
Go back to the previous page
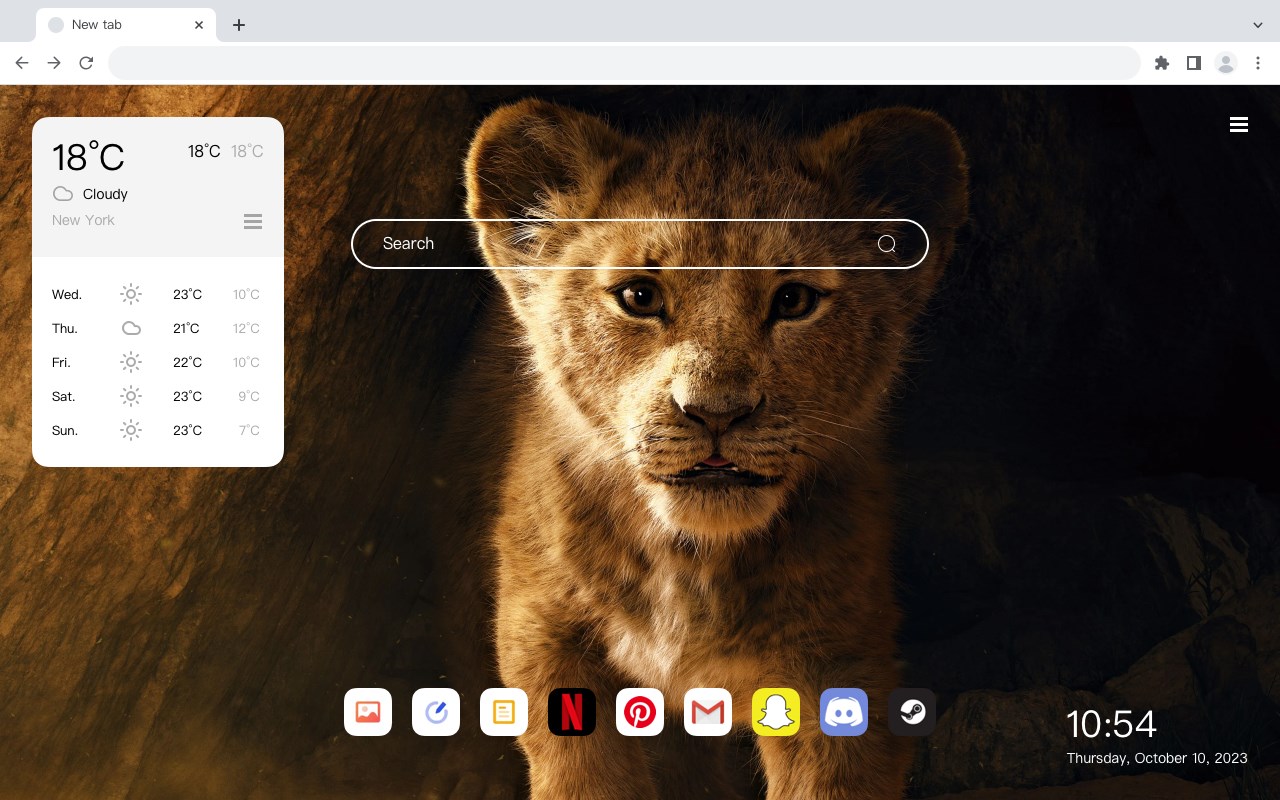click(x=22, y=63)
